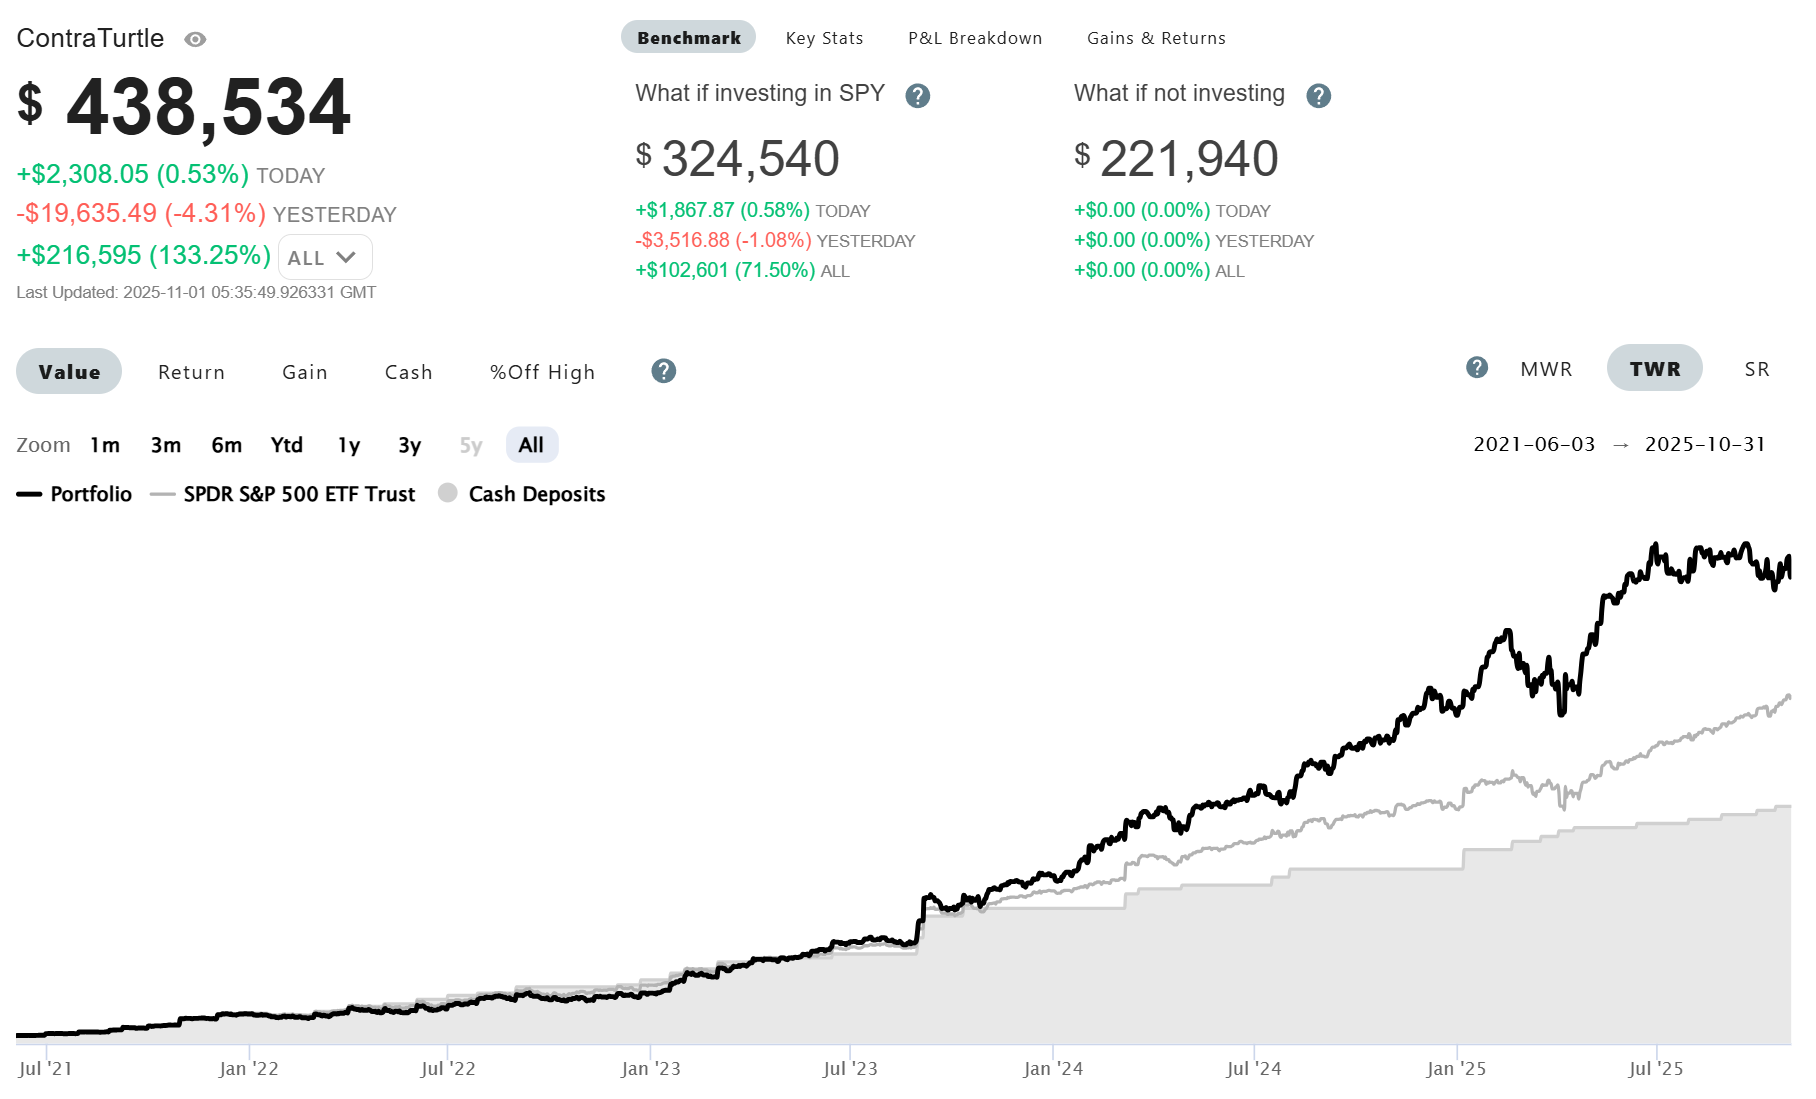
Task: Show the Return chart view
Action: [191, 372]
